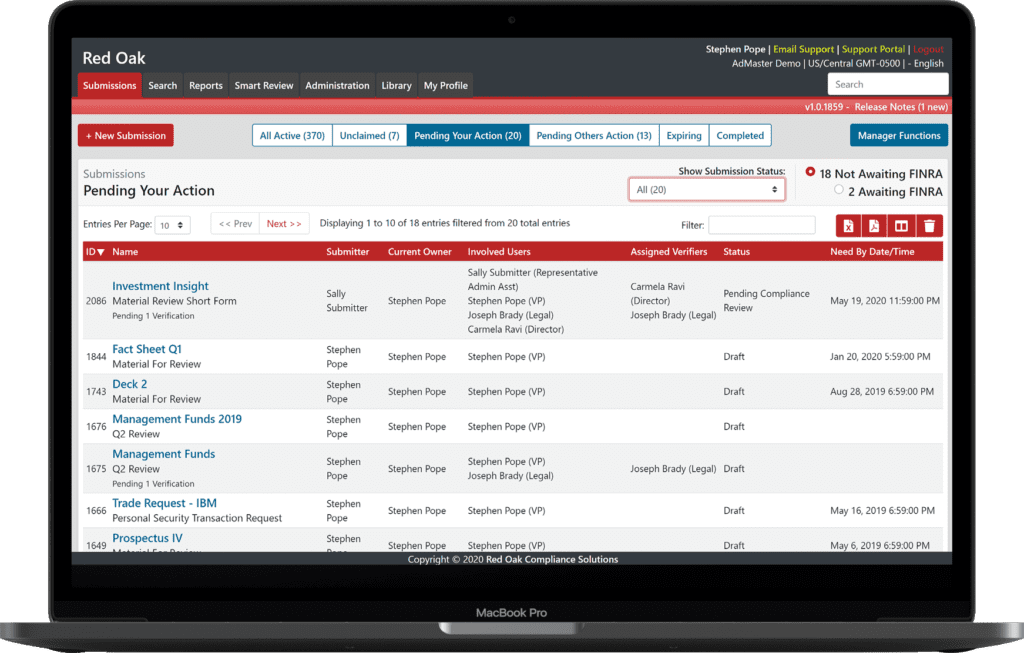Click the date 'Aug 28, 2019 6:59:00 PM'
The image size is (1024, 653).
[x=882, y=392]
